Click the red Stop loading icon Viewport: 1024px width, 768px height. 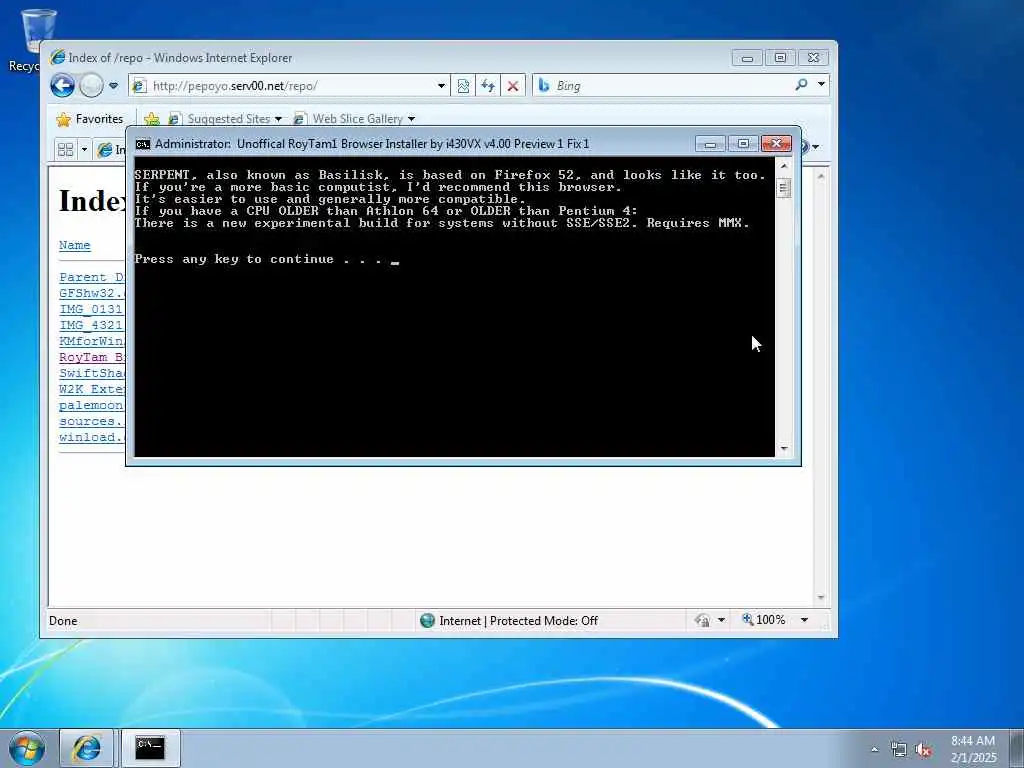point(513,86)
